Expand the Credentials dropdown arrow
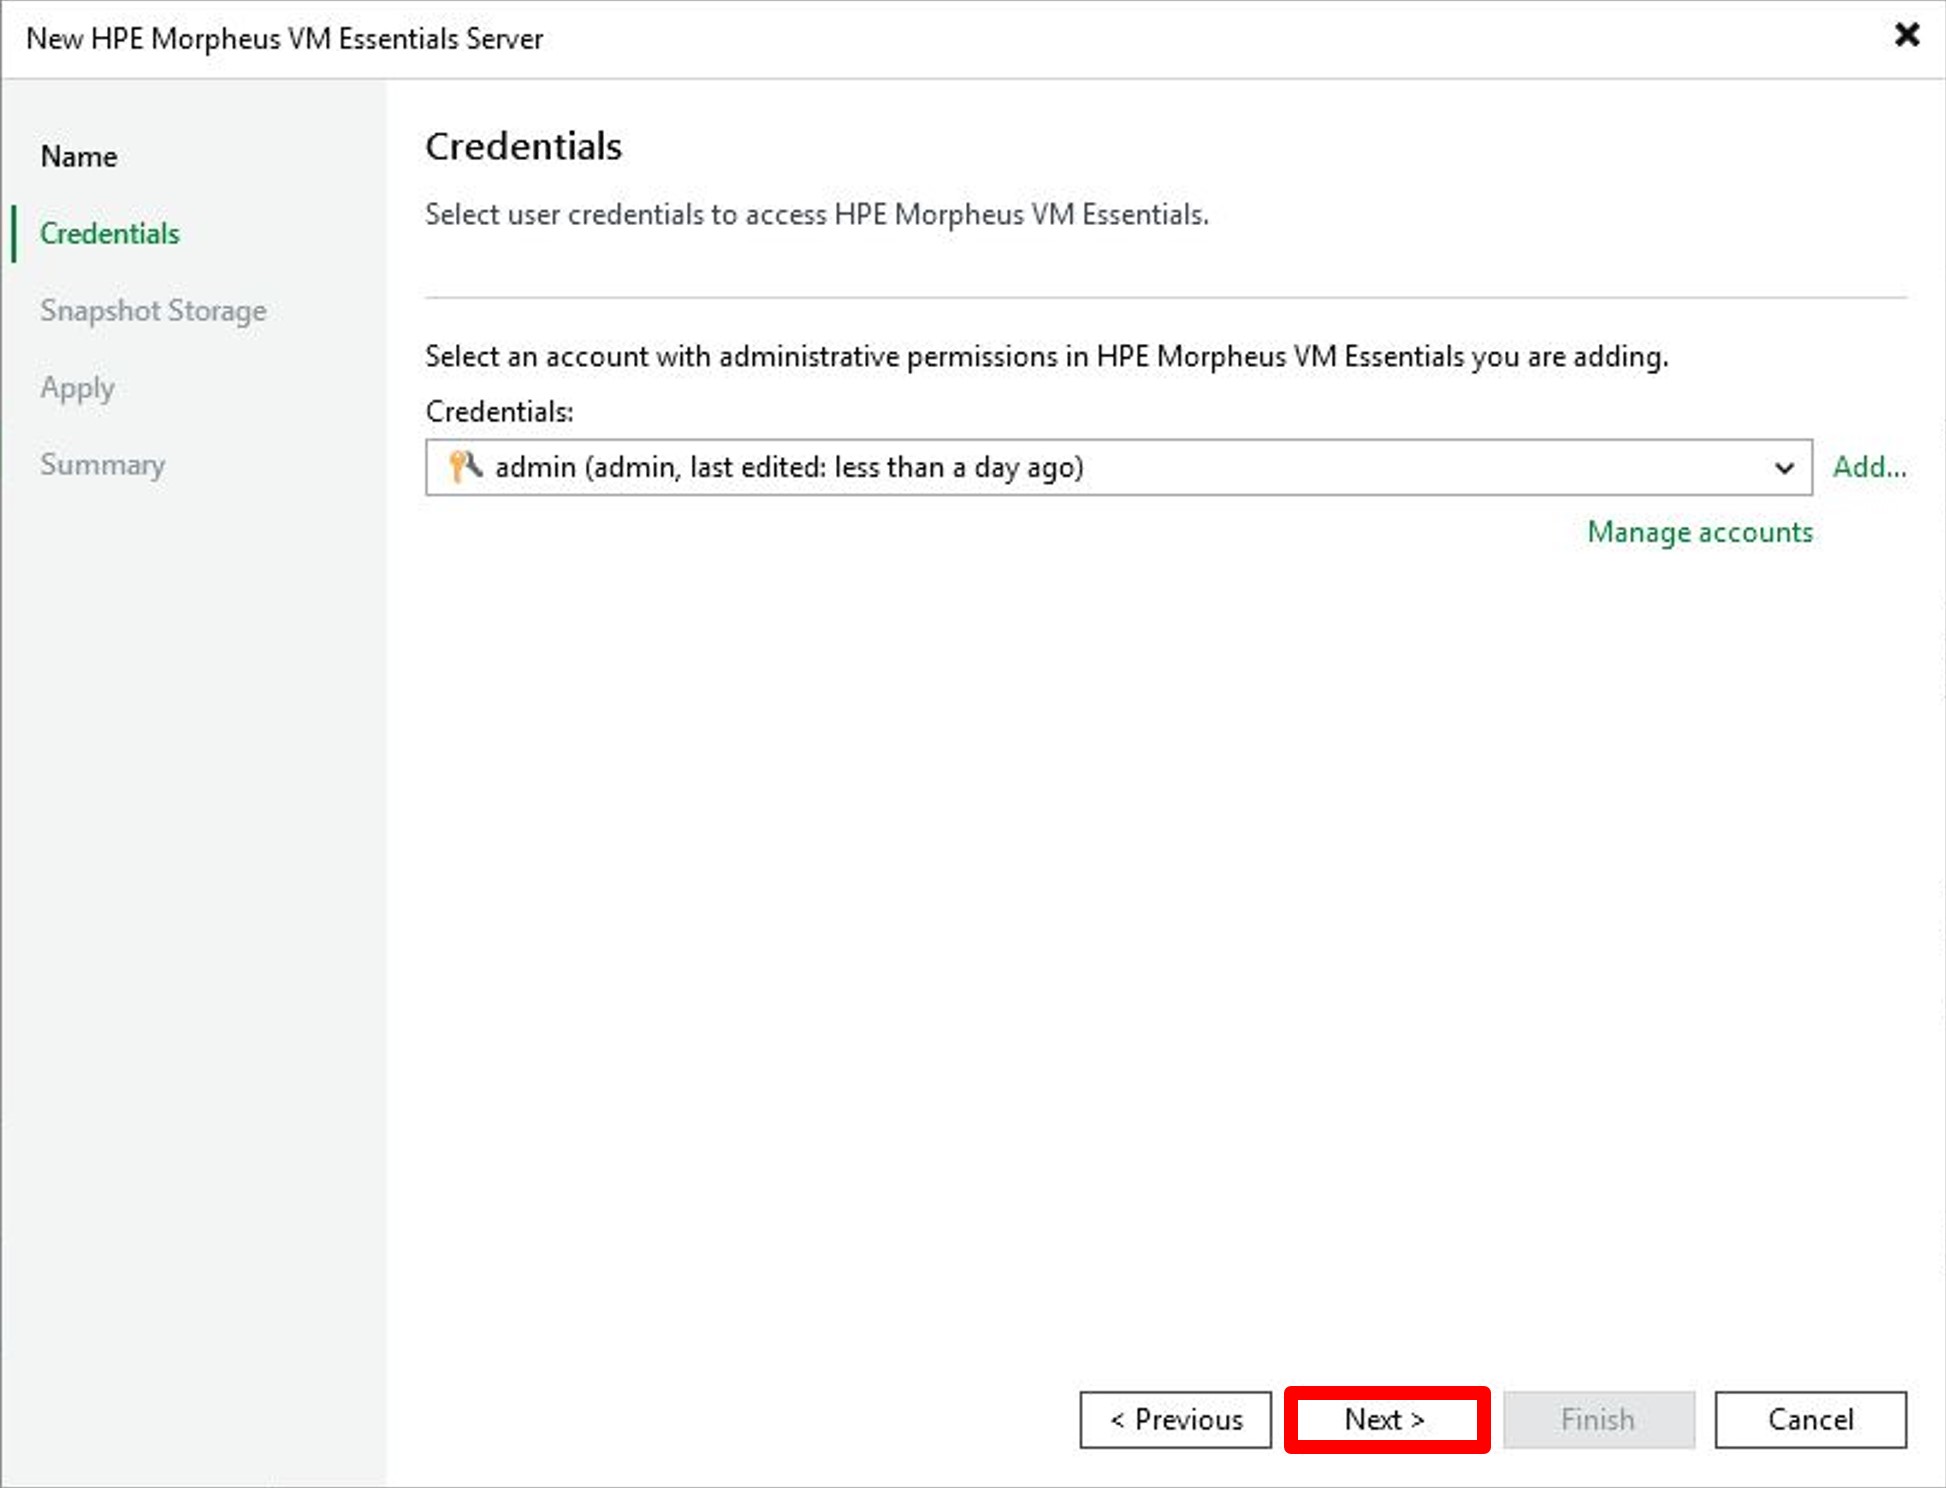 point(1783,468)
